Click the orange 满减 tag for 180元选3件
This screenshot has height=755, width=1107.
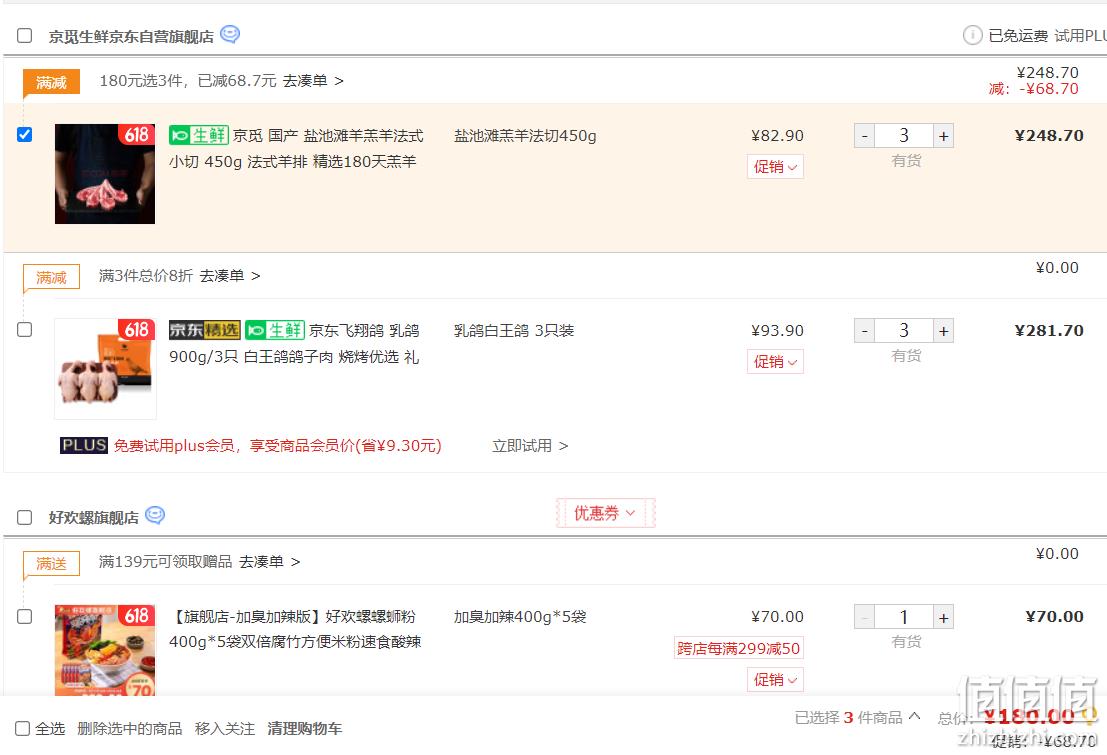pyautogui.click(x=52, y=82)
